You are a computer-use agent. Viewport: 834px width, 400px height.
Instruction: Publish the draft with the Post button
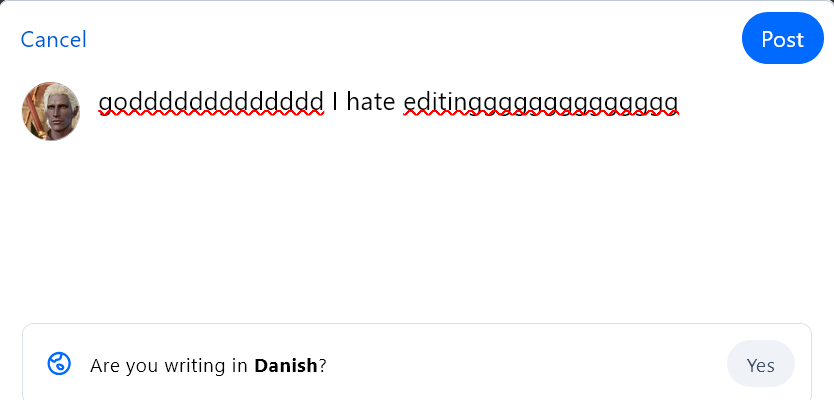point(782,39)
